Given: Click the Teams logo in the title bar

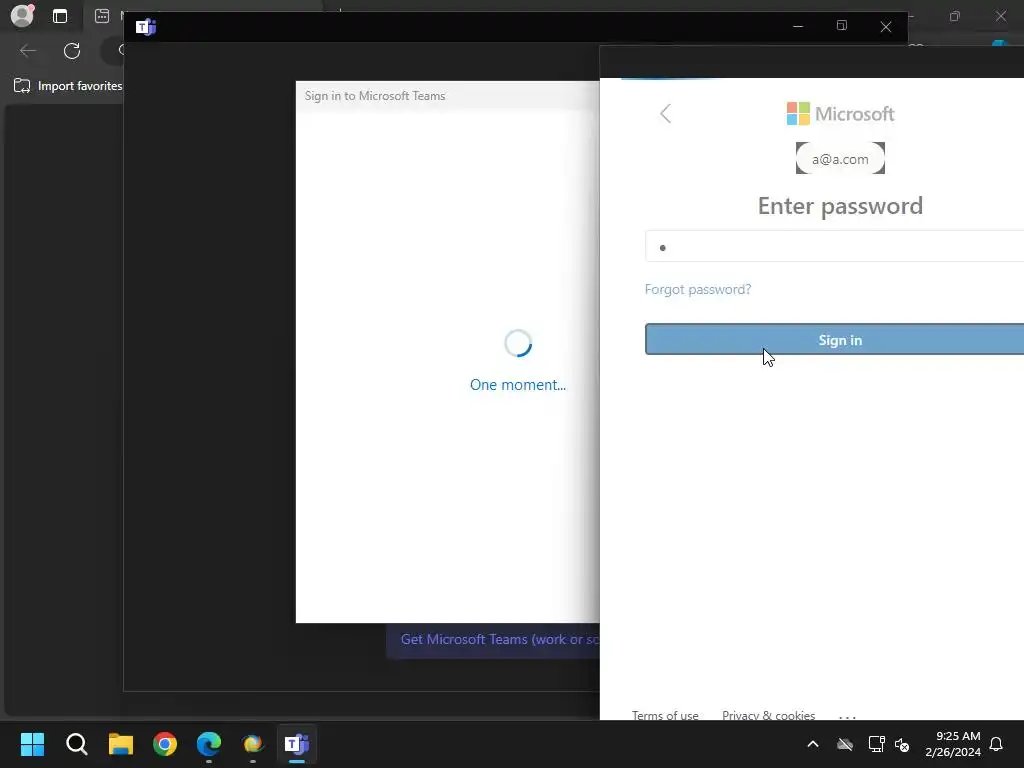Looking at the screenshot, I should (146, 27).
